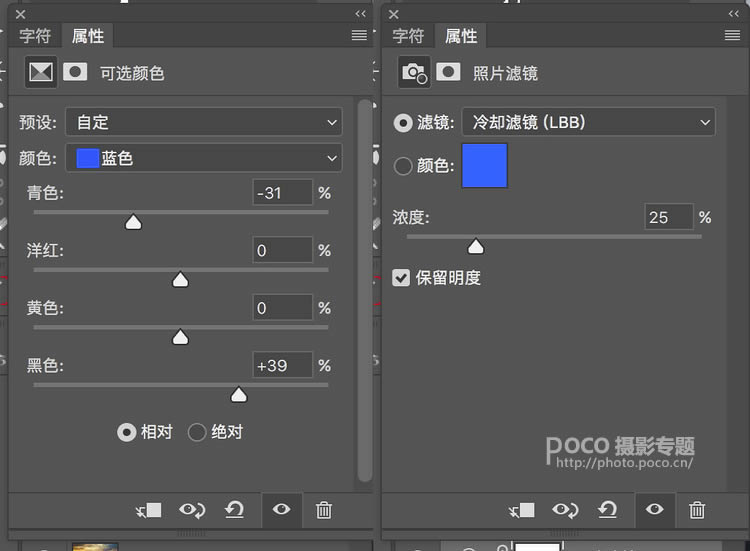Click the Photo Filter camera icon

tap(413, 72)
